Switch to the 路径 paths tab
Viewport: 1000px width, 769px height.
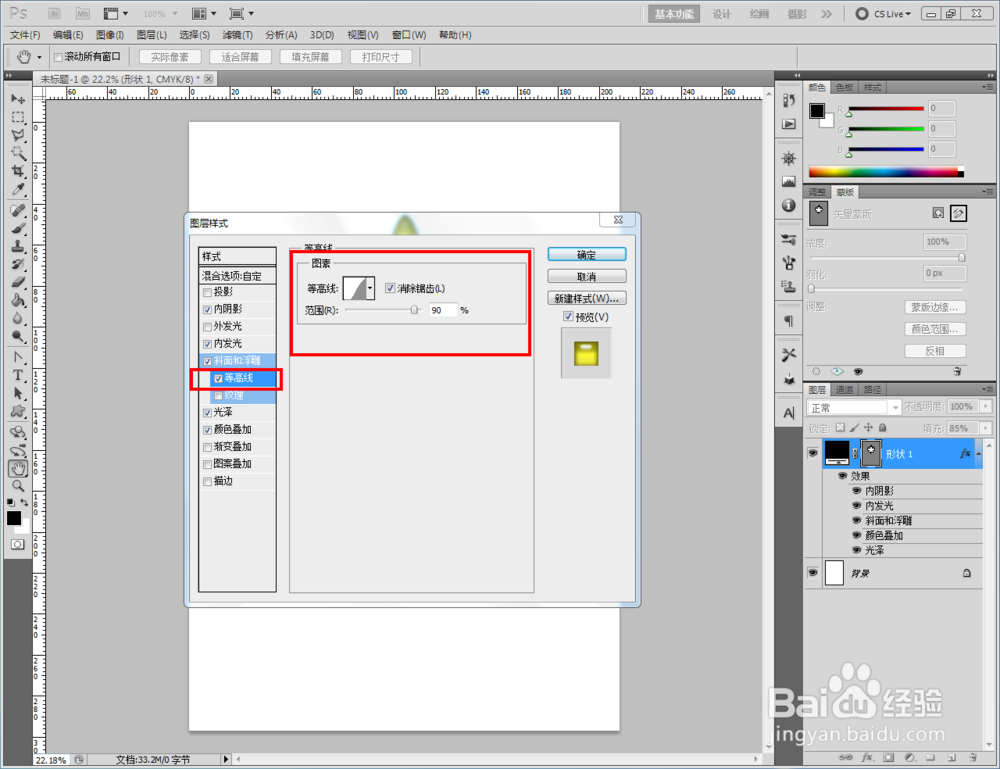(872, 390)
